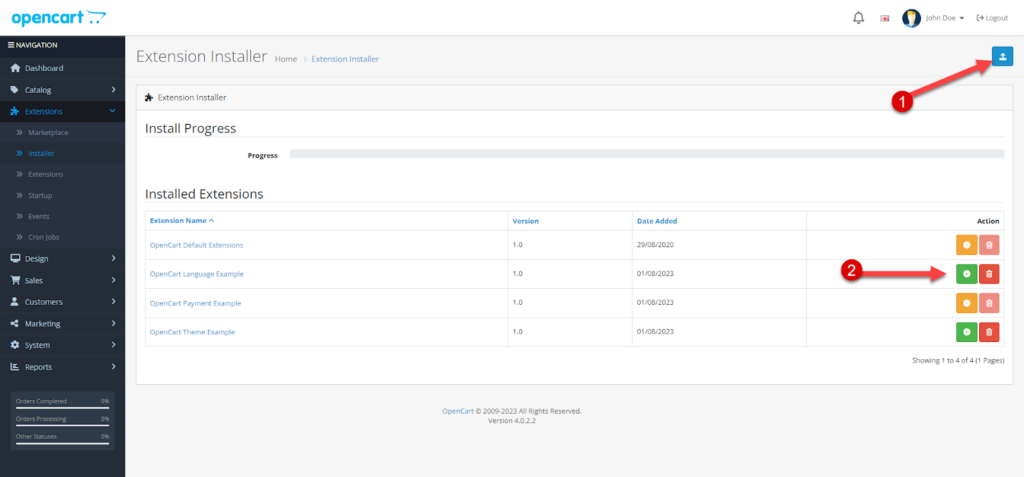Viewport: 1024px width, 477px height.
Task: Sort by Date Added column header
Action: (x=657, y=221)
